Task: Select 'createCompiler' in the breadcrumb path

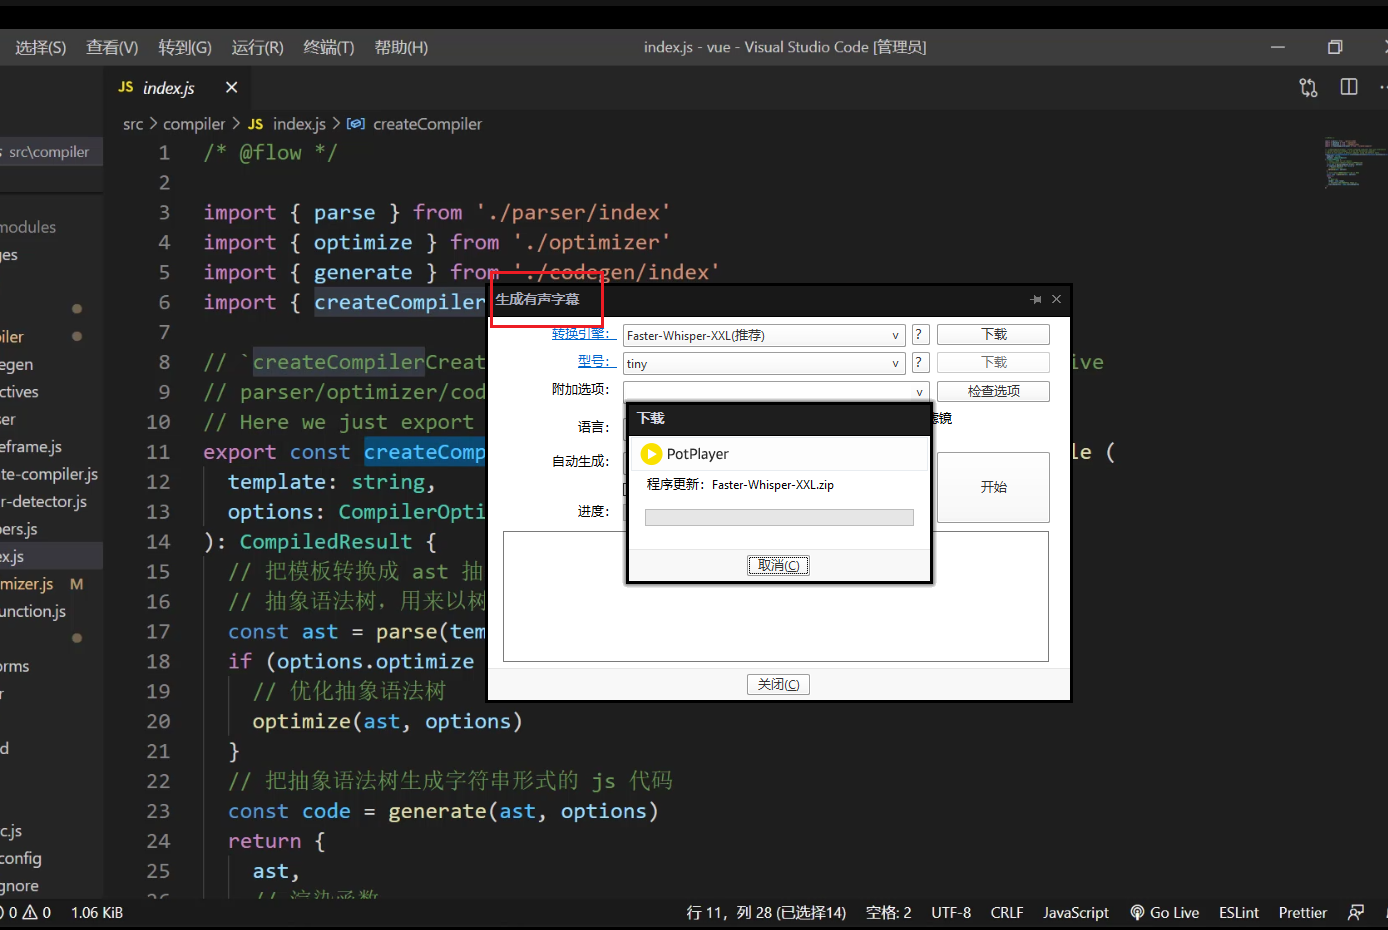Action: point(427,124)
